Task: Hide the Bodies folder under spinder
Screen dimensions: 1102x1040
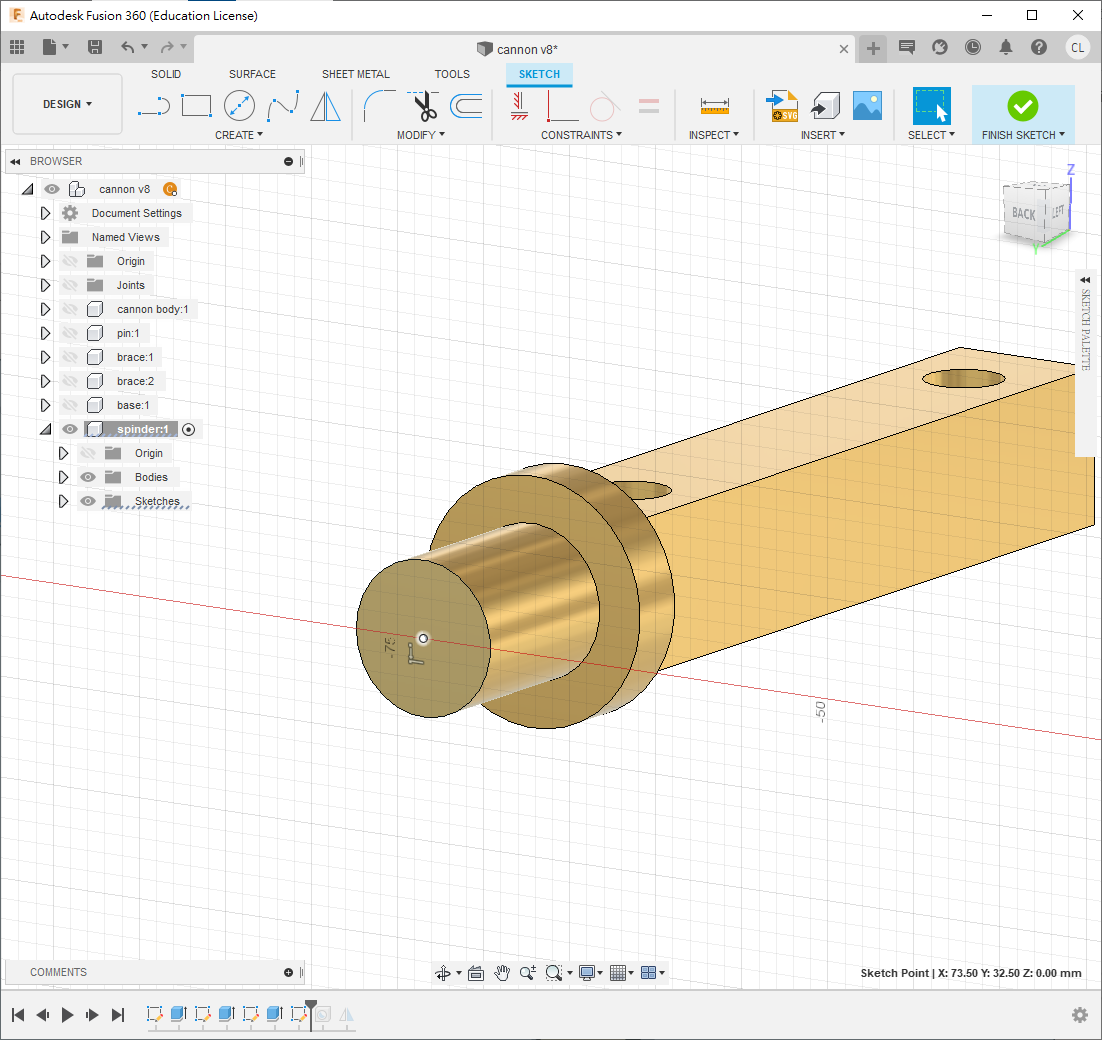Action: pos(88,477)
